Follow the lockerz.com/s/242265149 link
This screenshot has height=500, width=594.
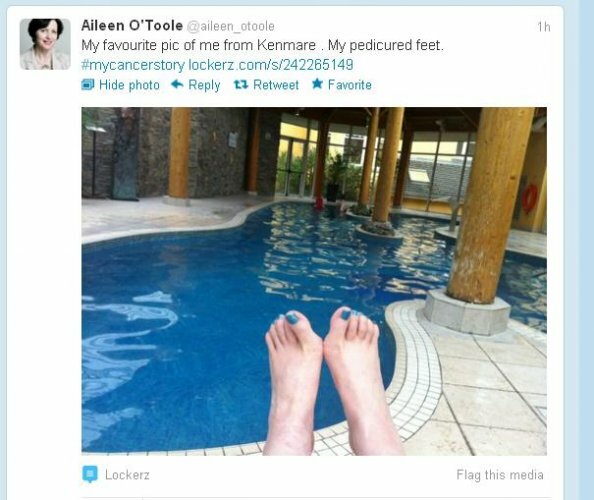point(271,65)
